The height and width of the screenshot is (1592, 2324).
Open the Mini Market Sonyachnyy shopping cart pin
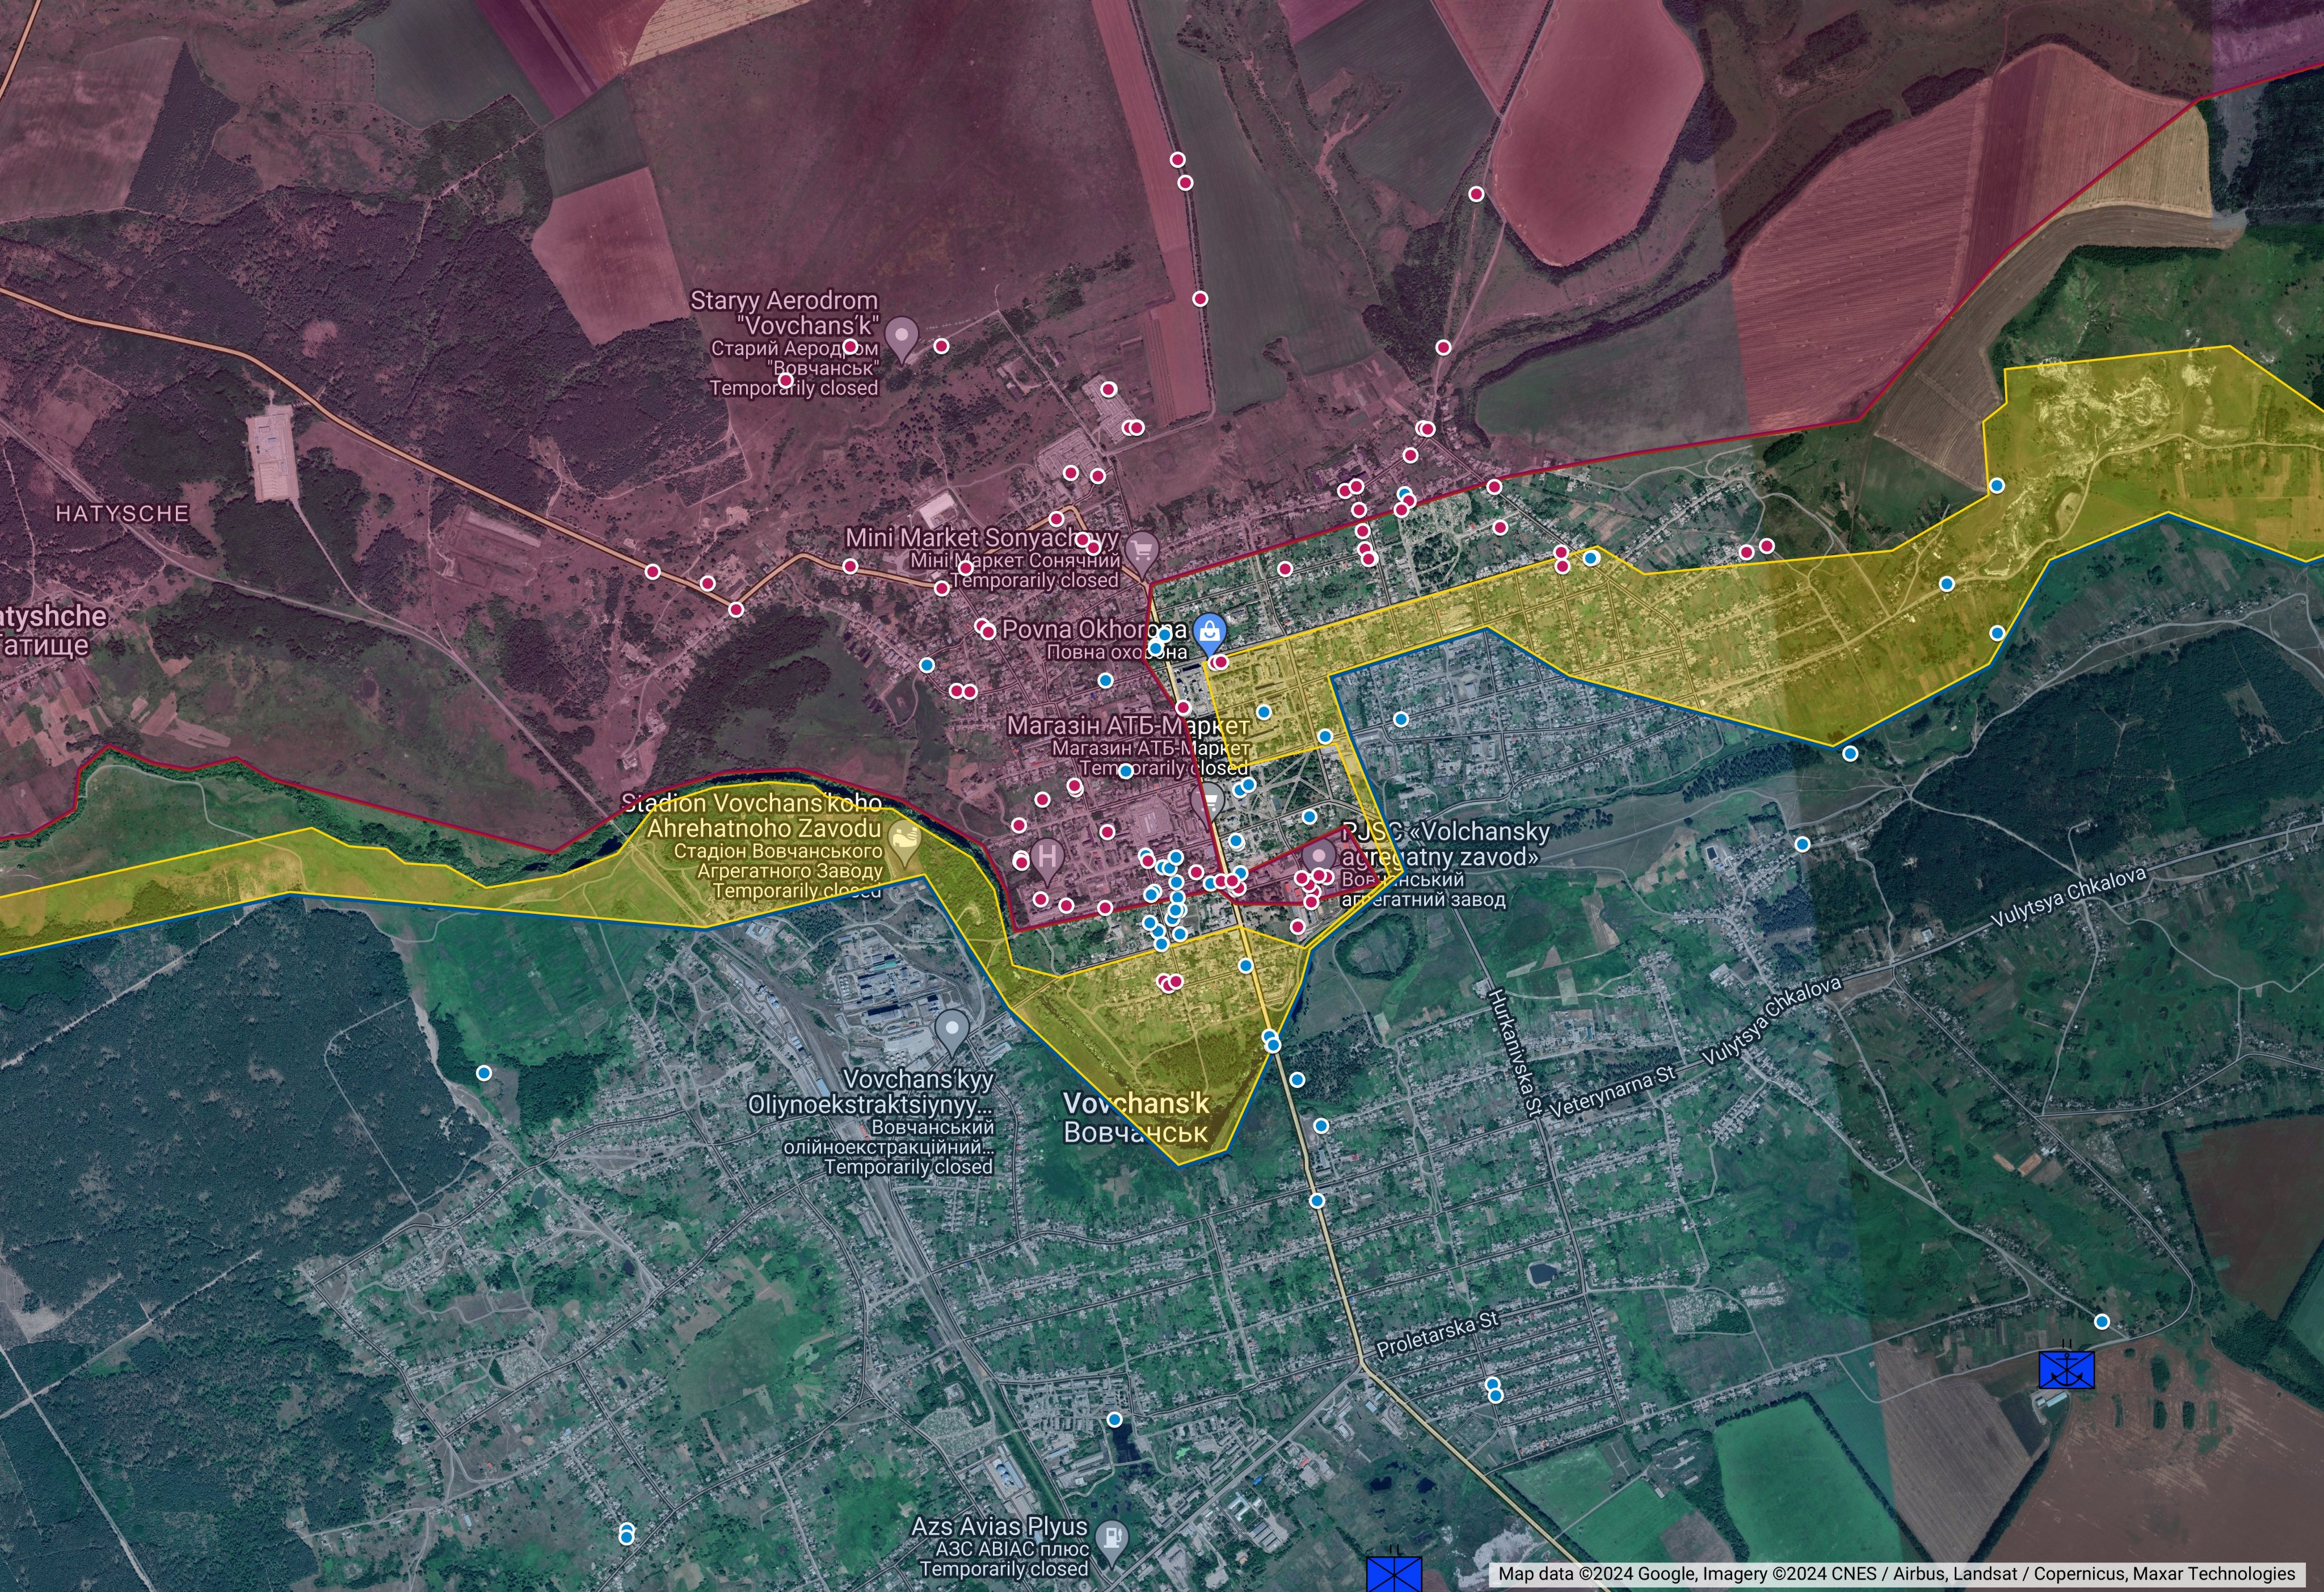coord(1141,549)
